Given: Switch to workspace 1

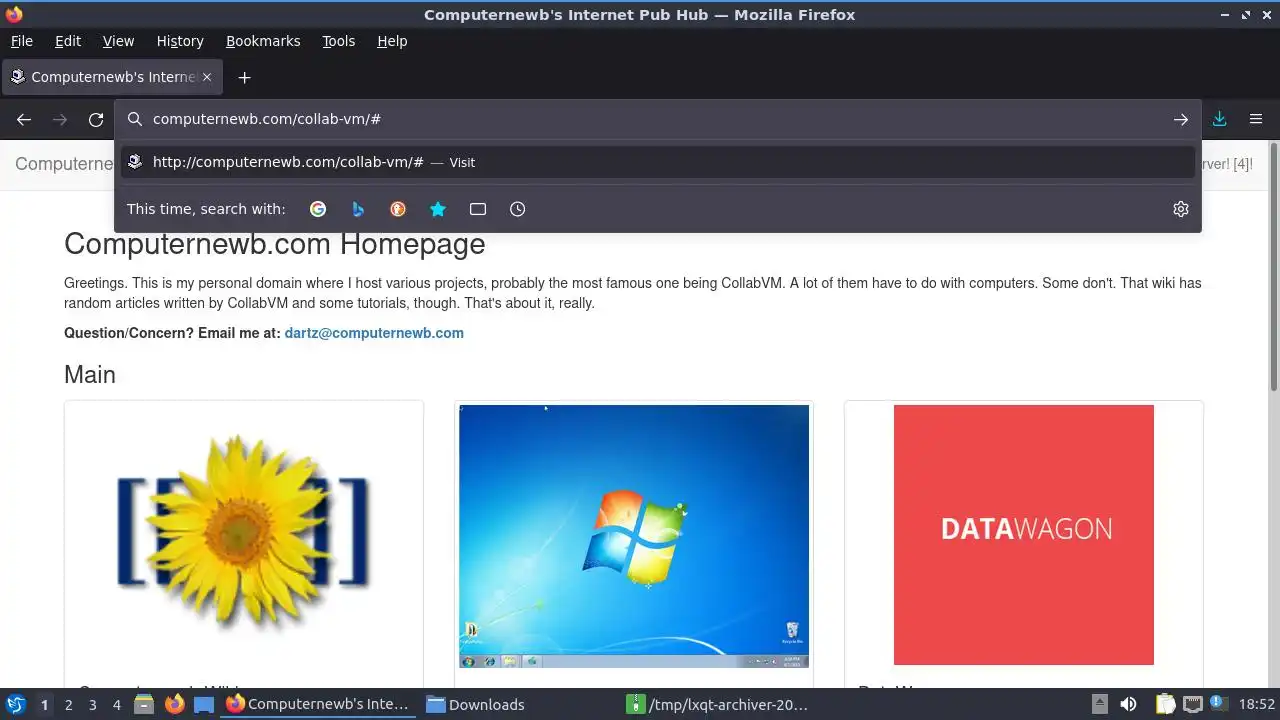Looking at the screenshot, I should coord(44,704).
